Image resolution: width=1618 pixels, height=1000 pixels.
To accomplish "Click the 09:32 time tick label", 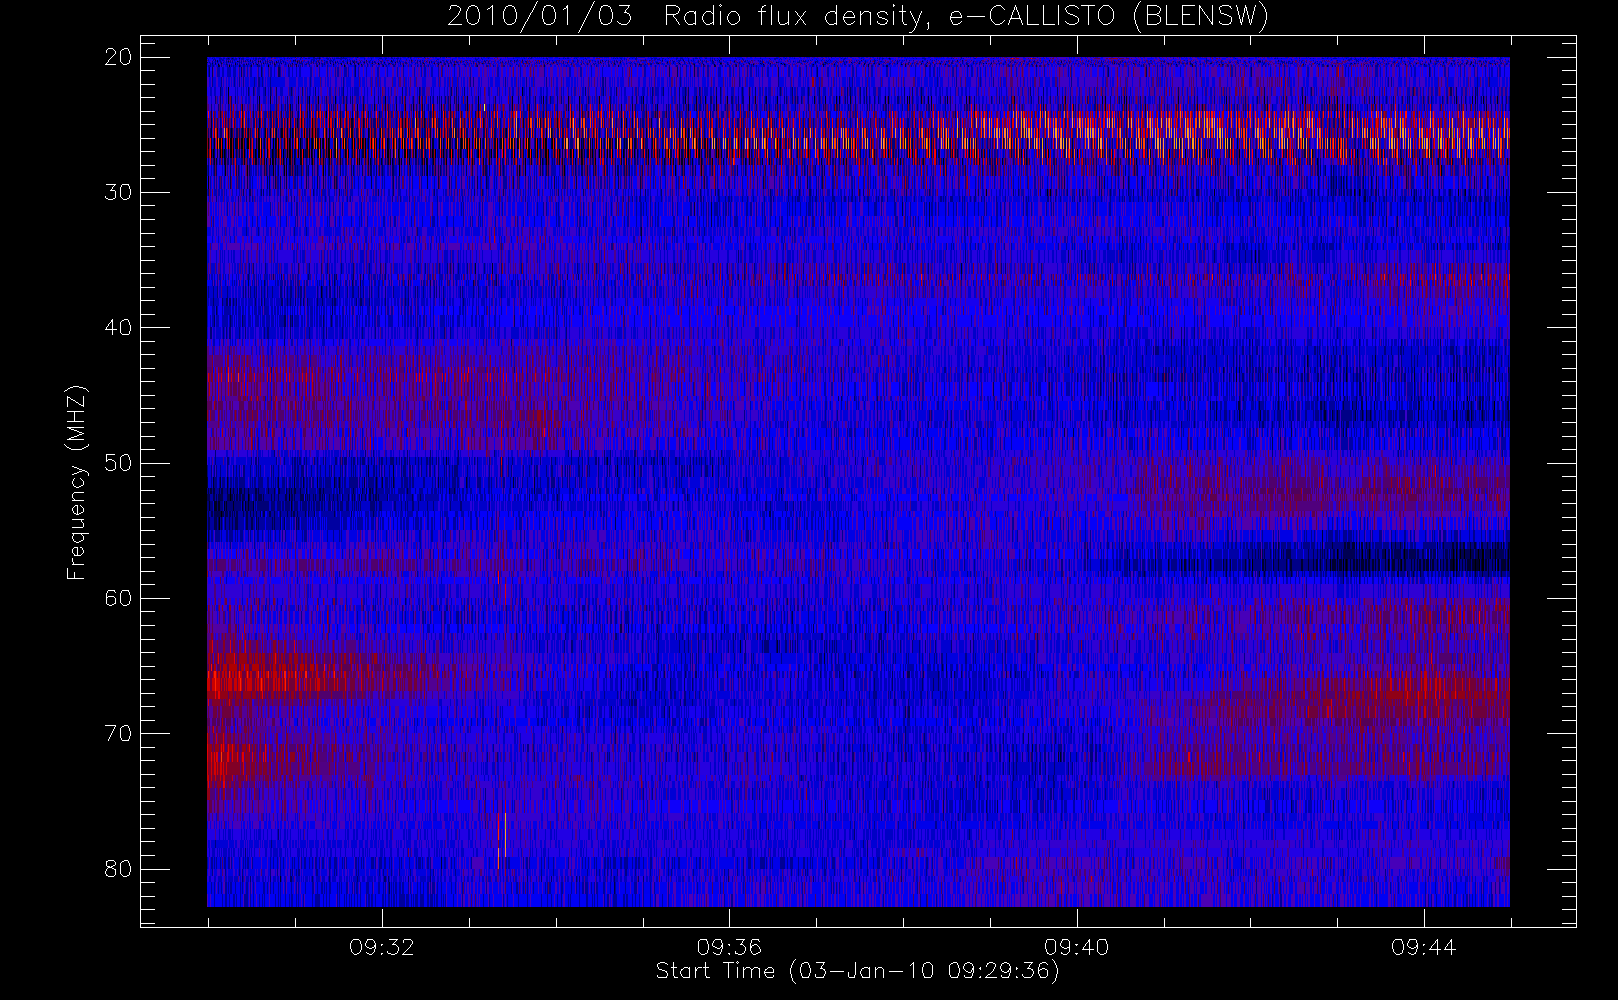I will pos(382,947).
